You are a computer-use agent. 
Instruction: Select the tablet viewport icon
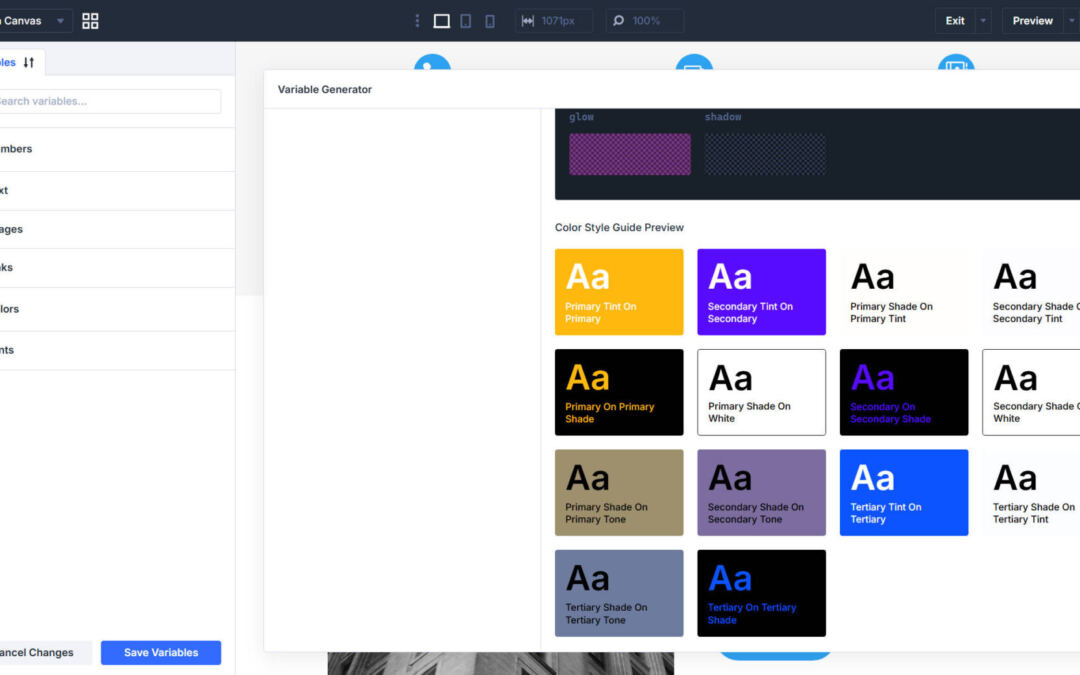pyautogui.click(x=466, y=21)
